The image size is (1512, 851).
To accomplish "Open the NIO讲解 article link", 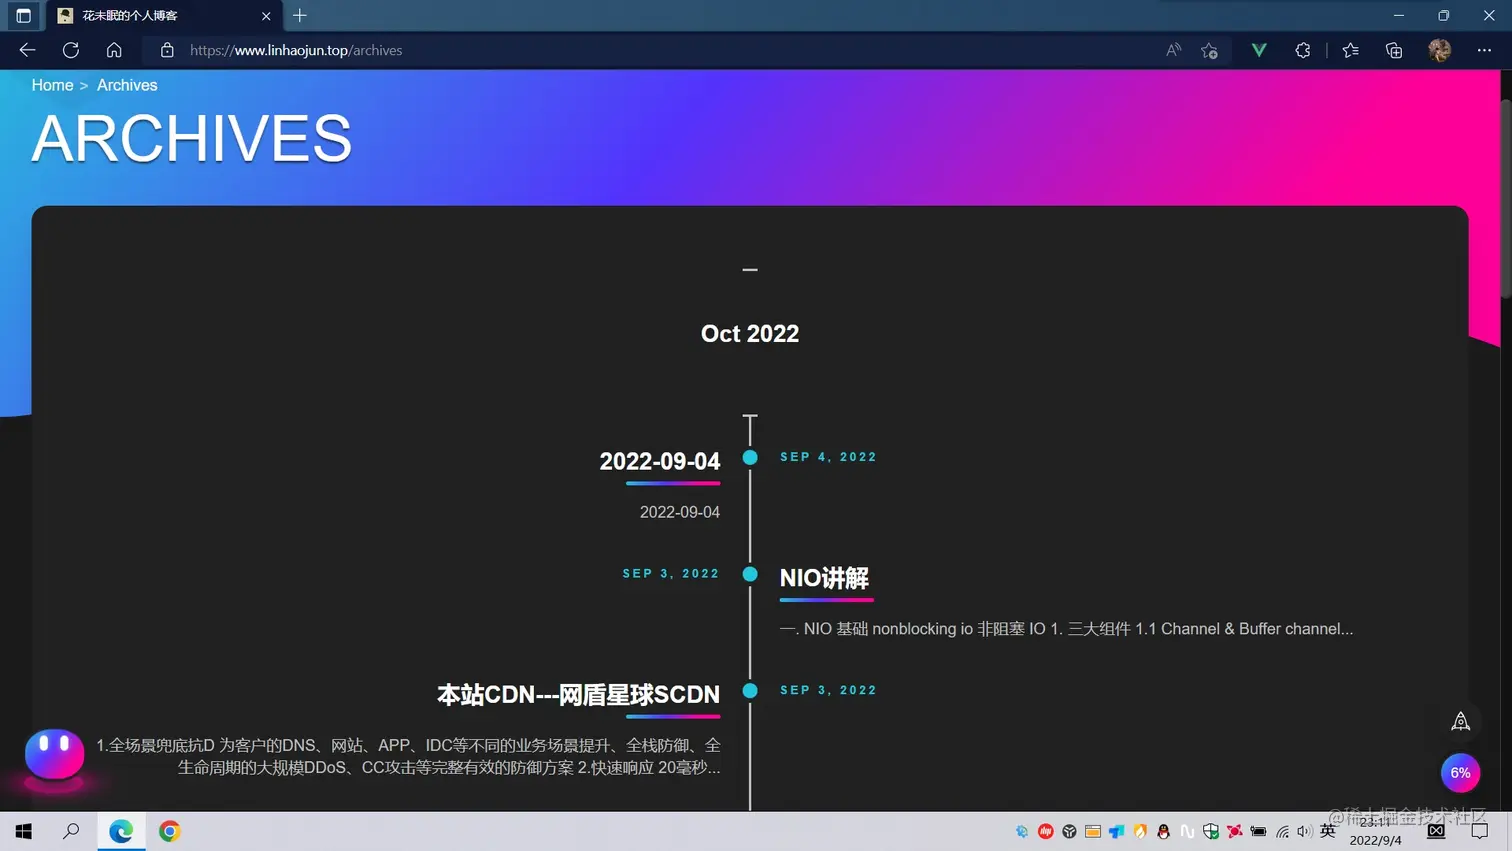I will pos(824,578).
